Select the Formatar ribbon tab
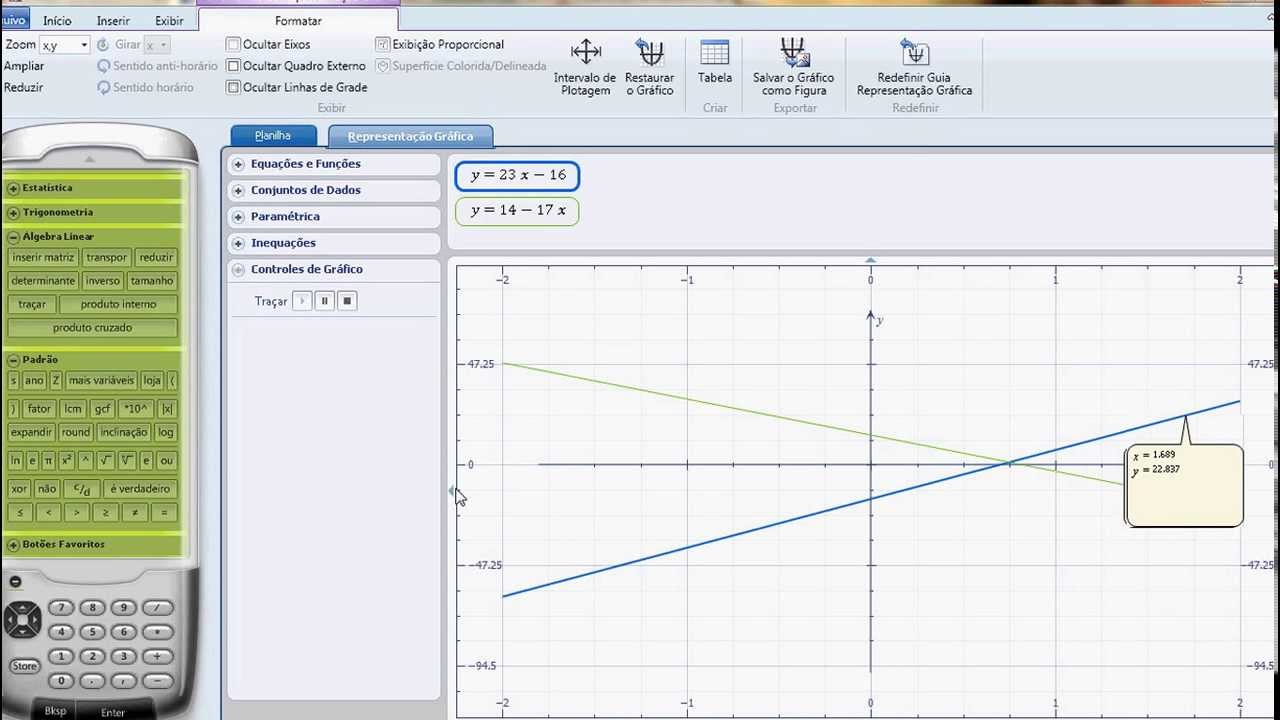This screenshot has width=1280, height=720. [x=298, y=21]
